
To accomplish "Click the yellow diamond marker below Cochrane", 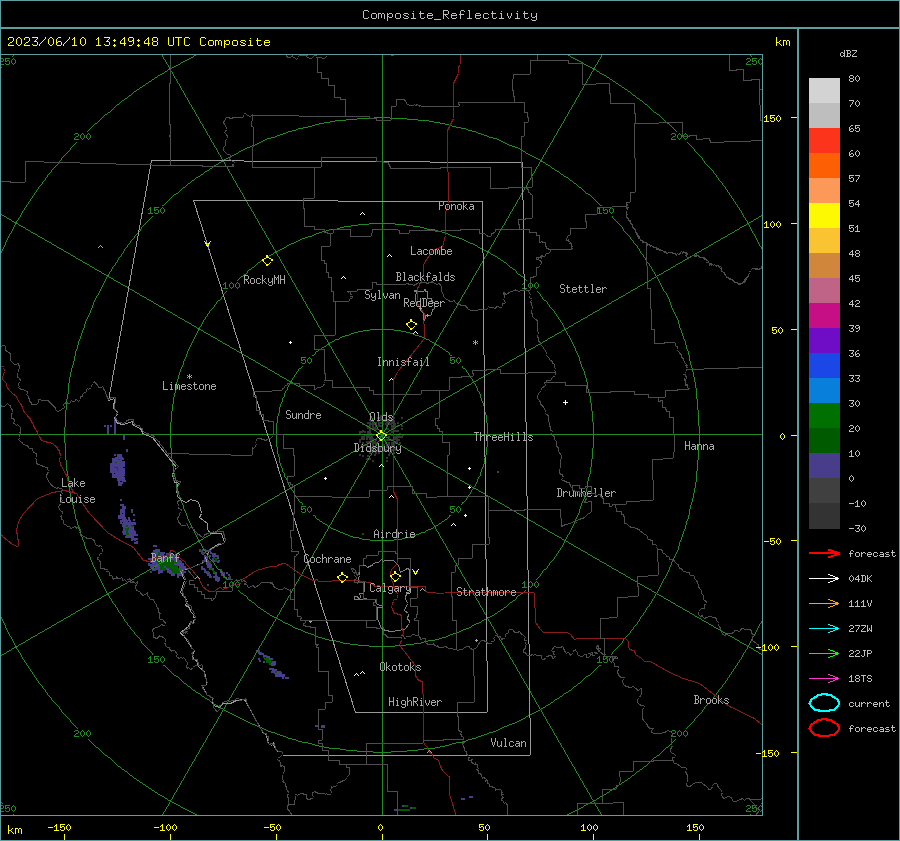I will (x=342, y=578).
